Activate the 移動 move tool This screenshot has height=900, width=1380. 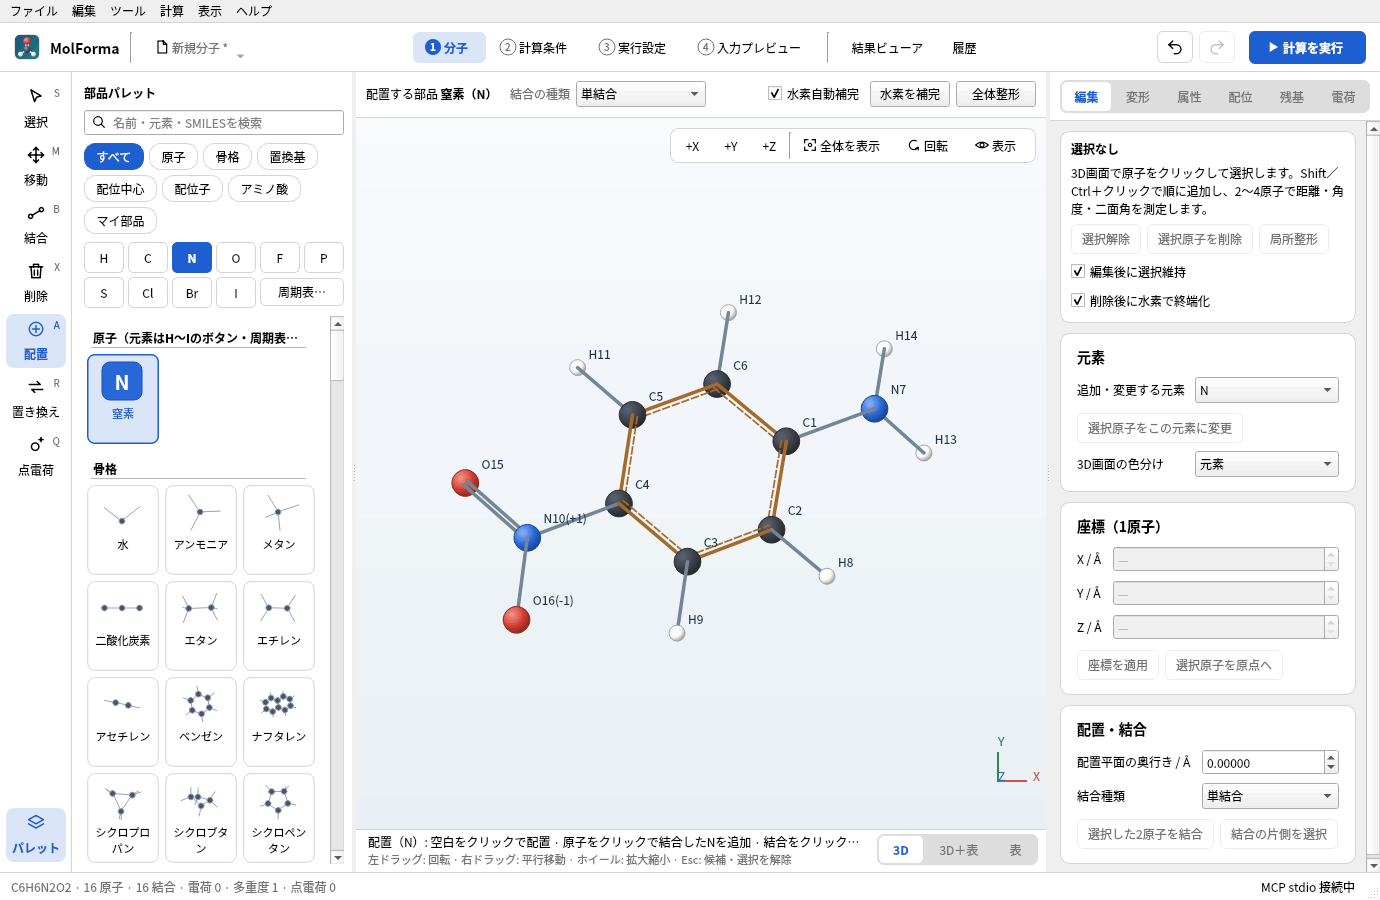point(36,166)
